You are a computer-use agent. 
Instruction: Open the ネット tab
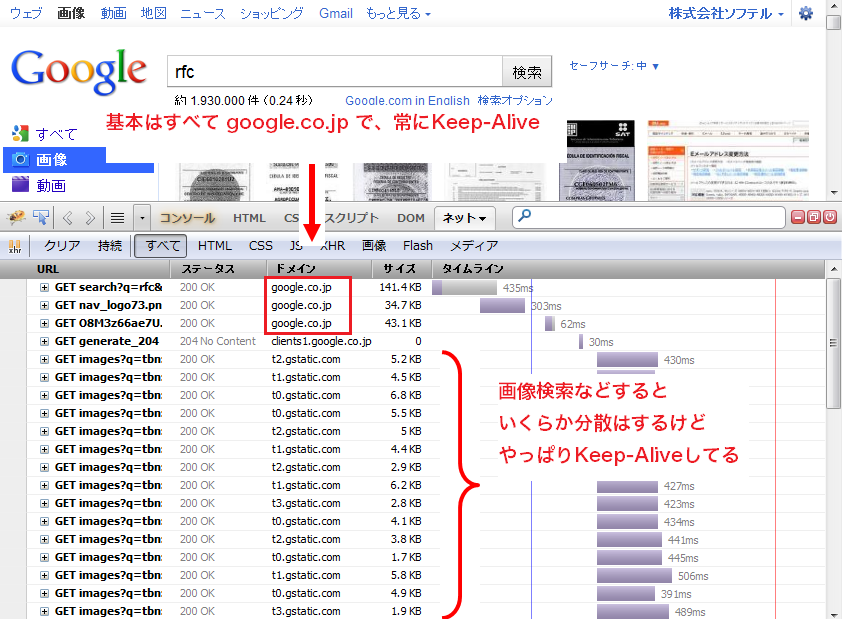[x=464, y=217]
